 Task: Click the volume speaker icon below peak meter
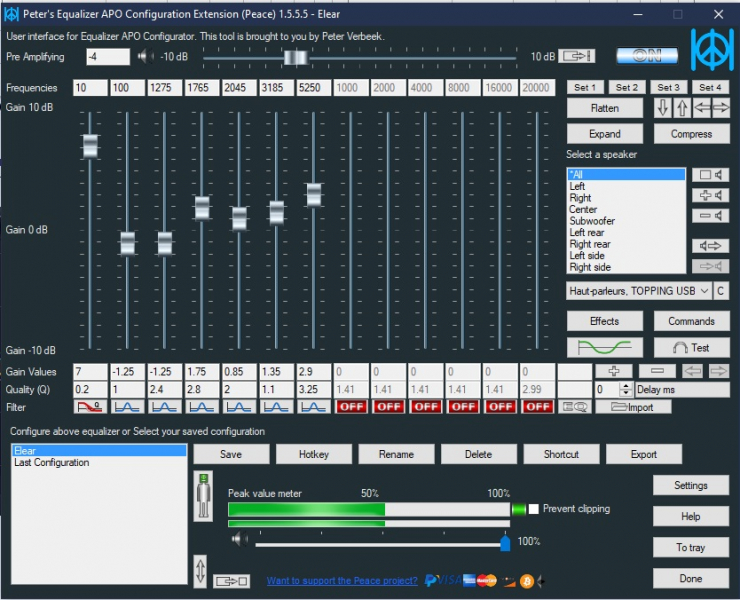coord(240,539)
